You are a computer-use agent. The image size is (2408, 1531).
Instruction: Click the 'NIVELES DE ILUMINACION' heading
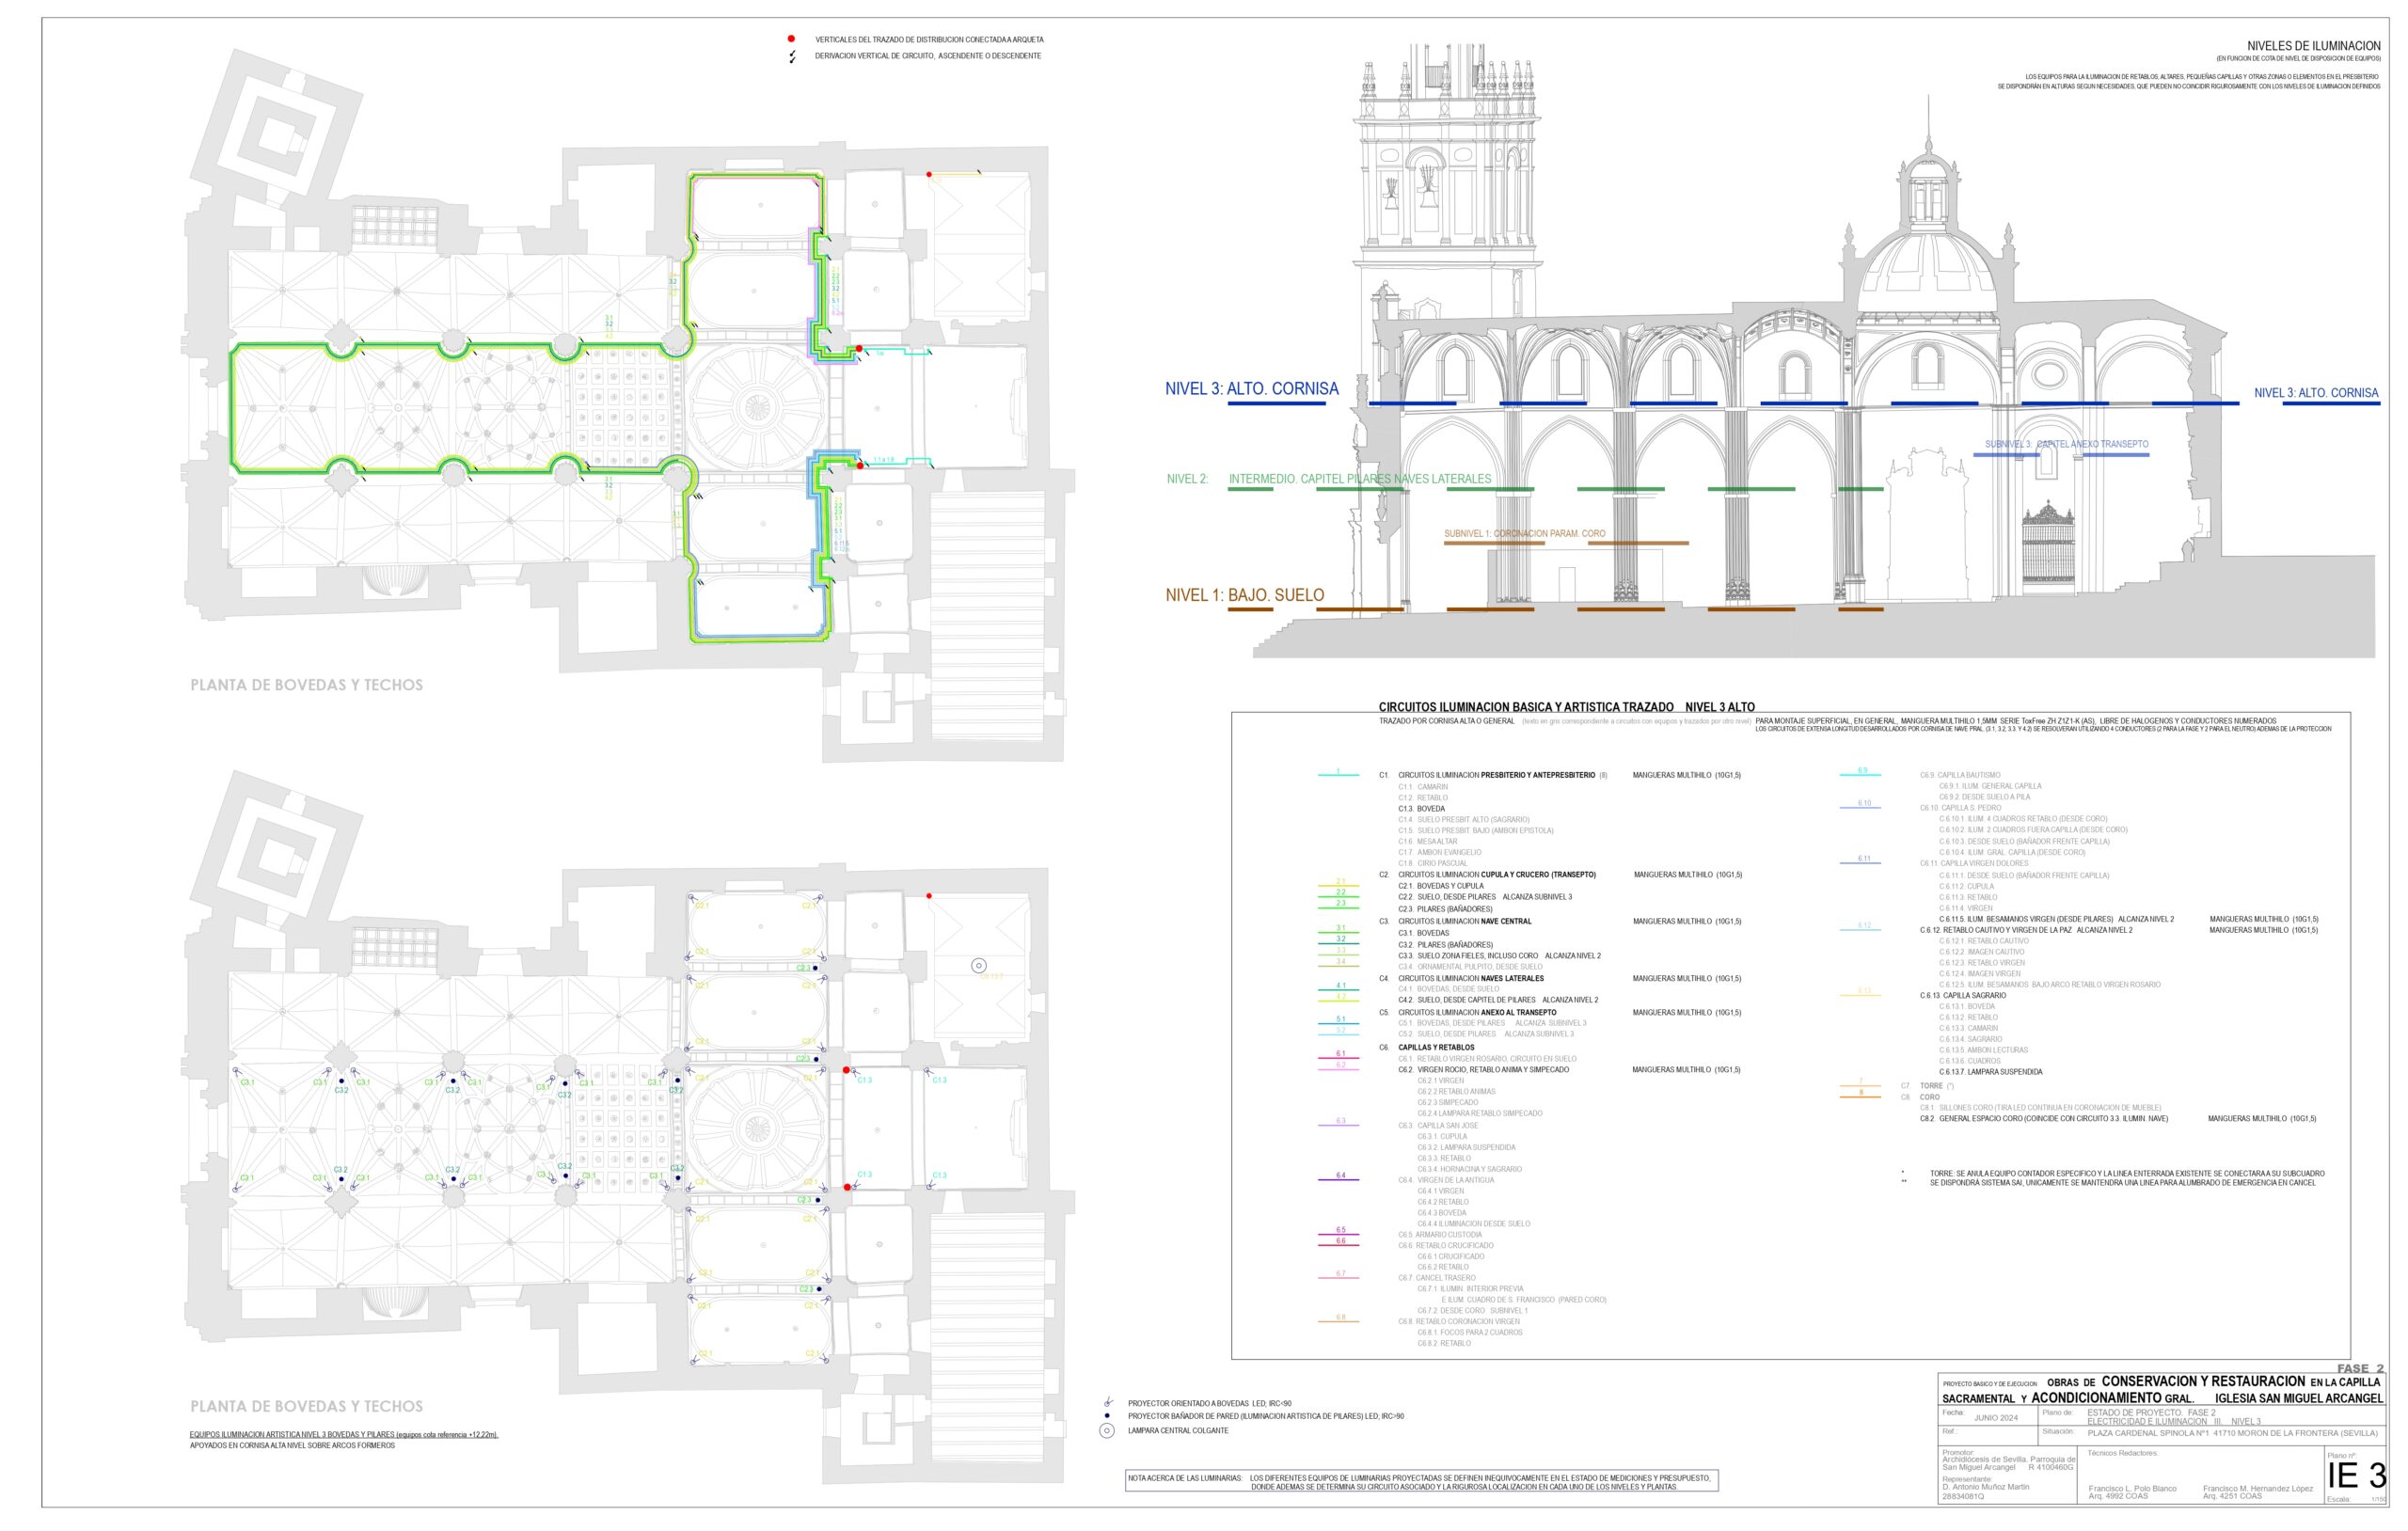(2313, 46)
